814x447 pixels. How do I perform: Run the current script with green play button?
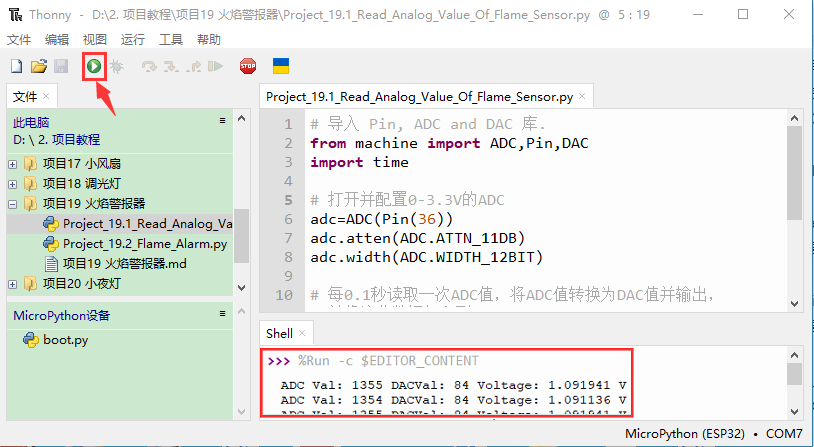94,67
